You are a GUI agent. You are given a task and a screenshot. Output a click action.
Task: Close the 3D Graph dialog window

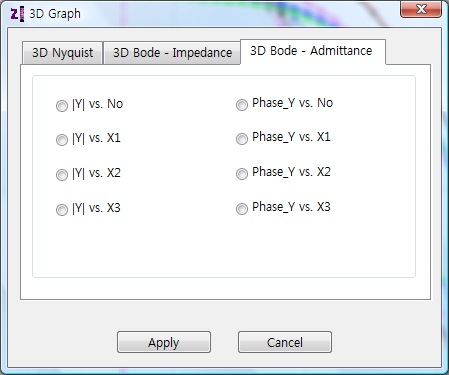click(421, 9)
